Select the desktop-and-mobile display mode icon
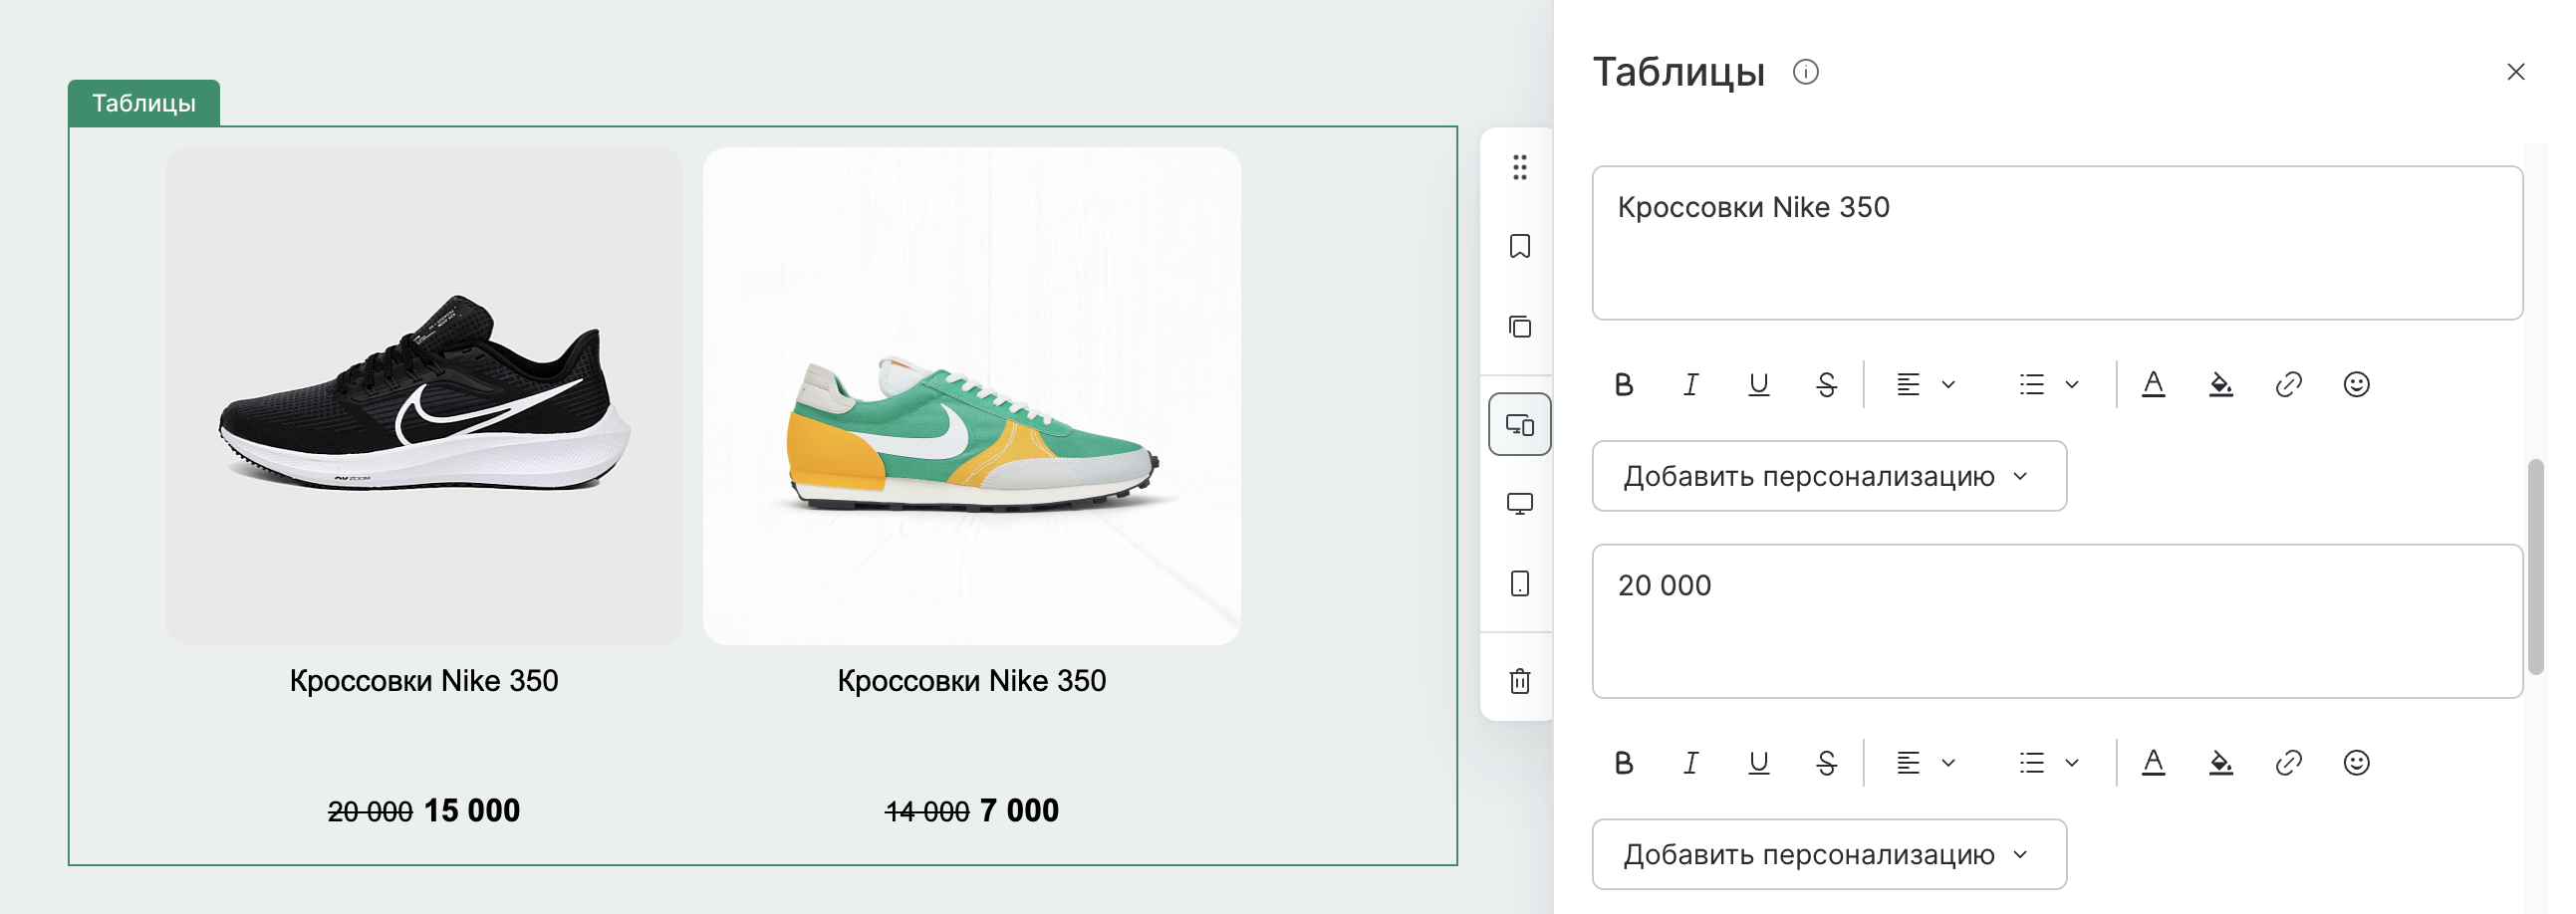The width and height of the screenshot is (2576, 914). tap(1519, 425)
